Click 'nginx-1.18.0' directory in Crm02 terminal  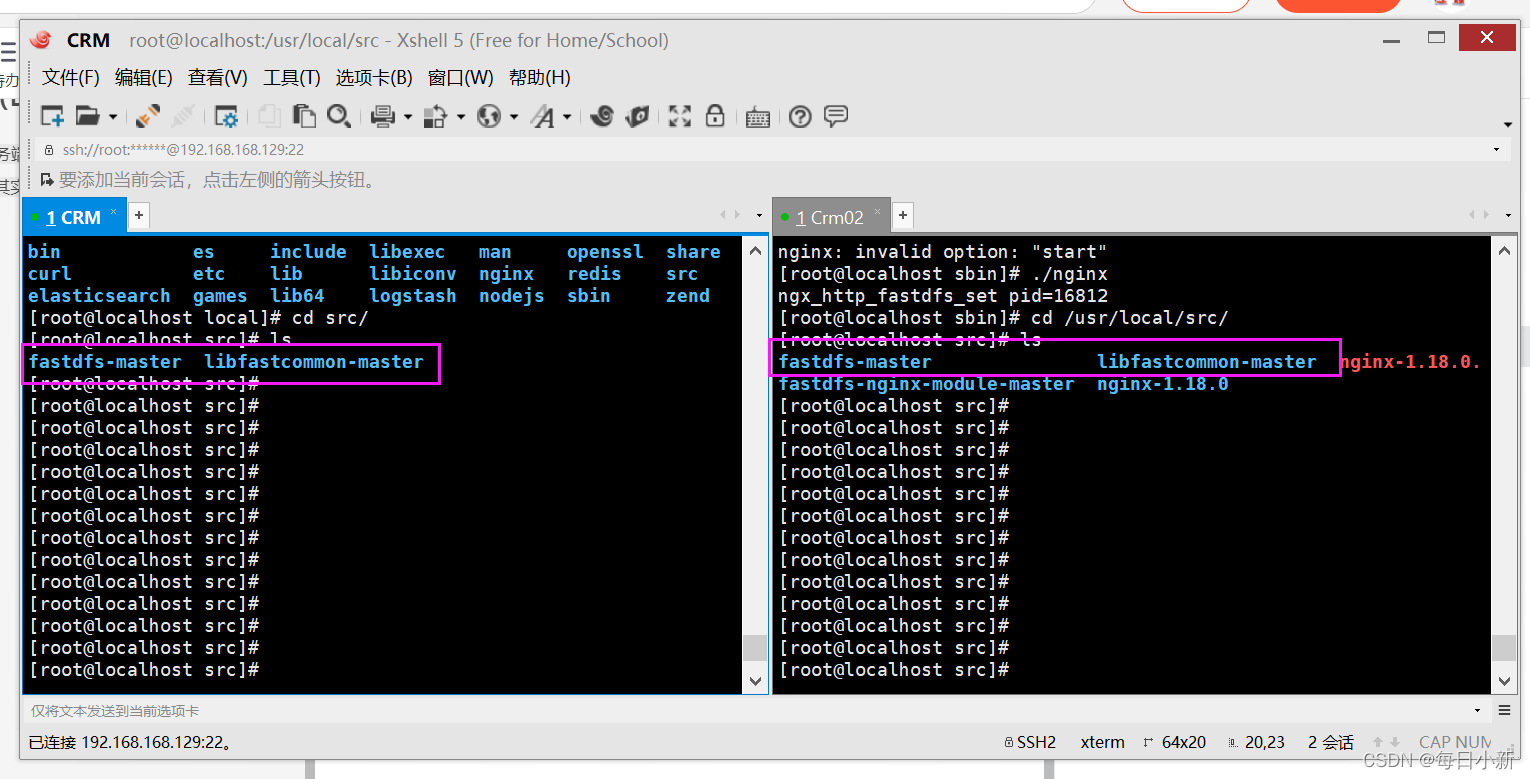1163,384
